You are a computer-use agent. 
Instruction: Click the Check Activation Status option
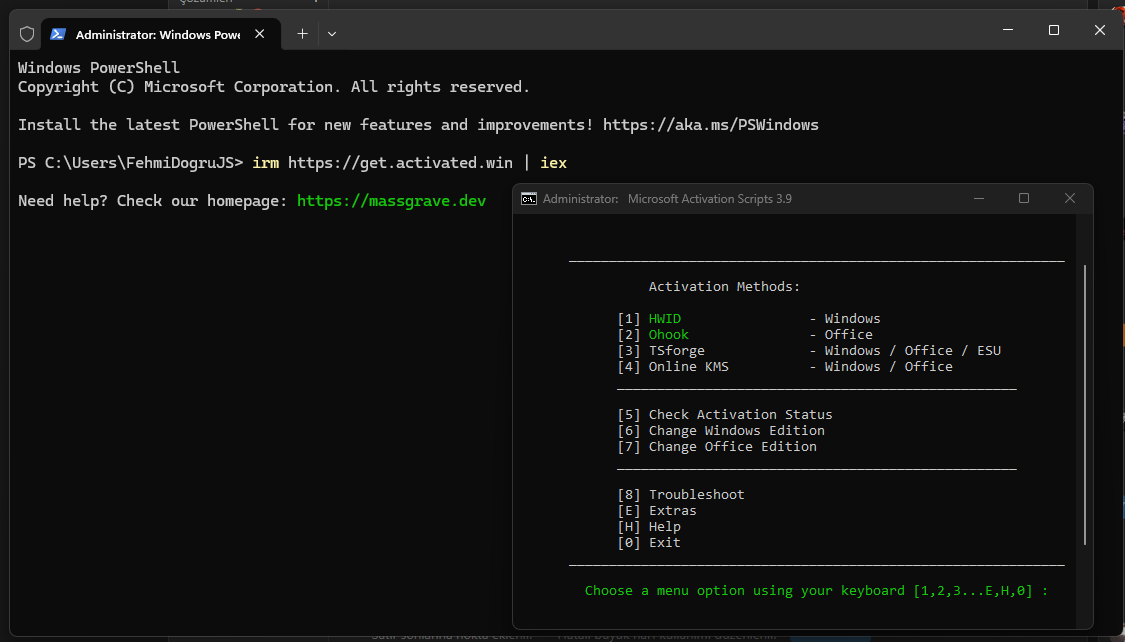[740, 415]
